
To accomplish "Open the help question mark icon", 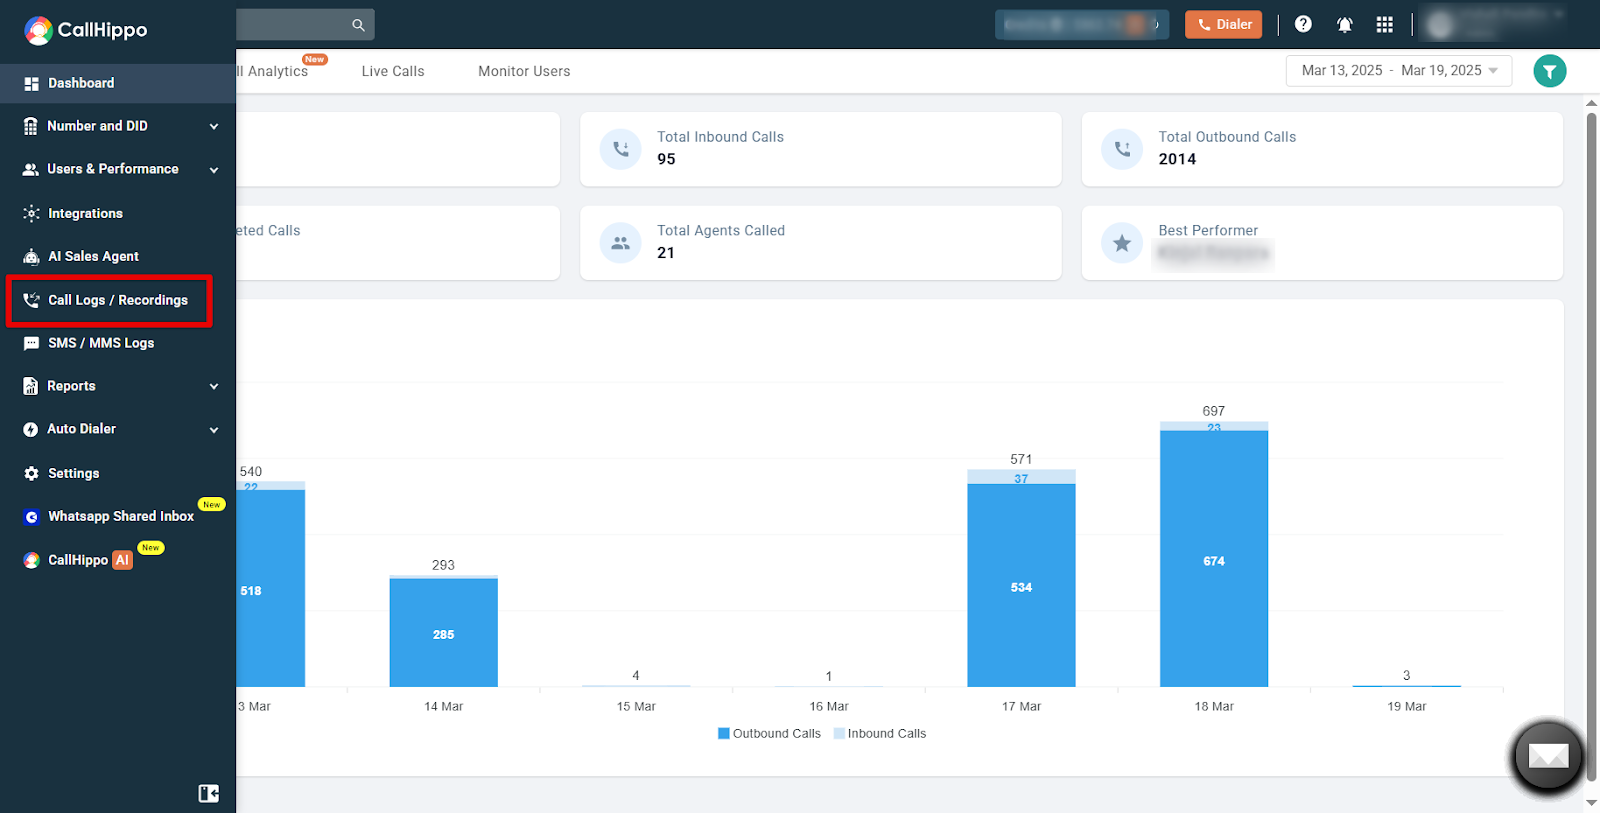I will pos(1303,24).
